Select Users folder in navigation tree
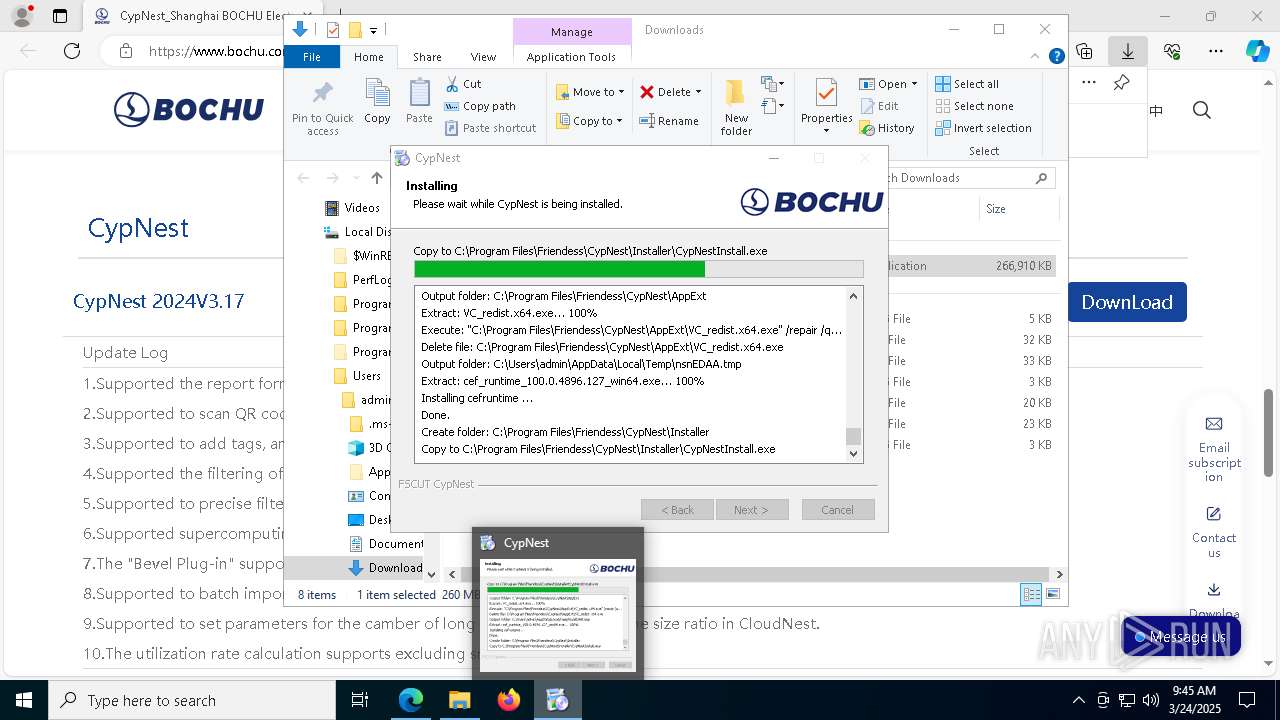This screenshot has height=720, width=1280. click(357, 376)
